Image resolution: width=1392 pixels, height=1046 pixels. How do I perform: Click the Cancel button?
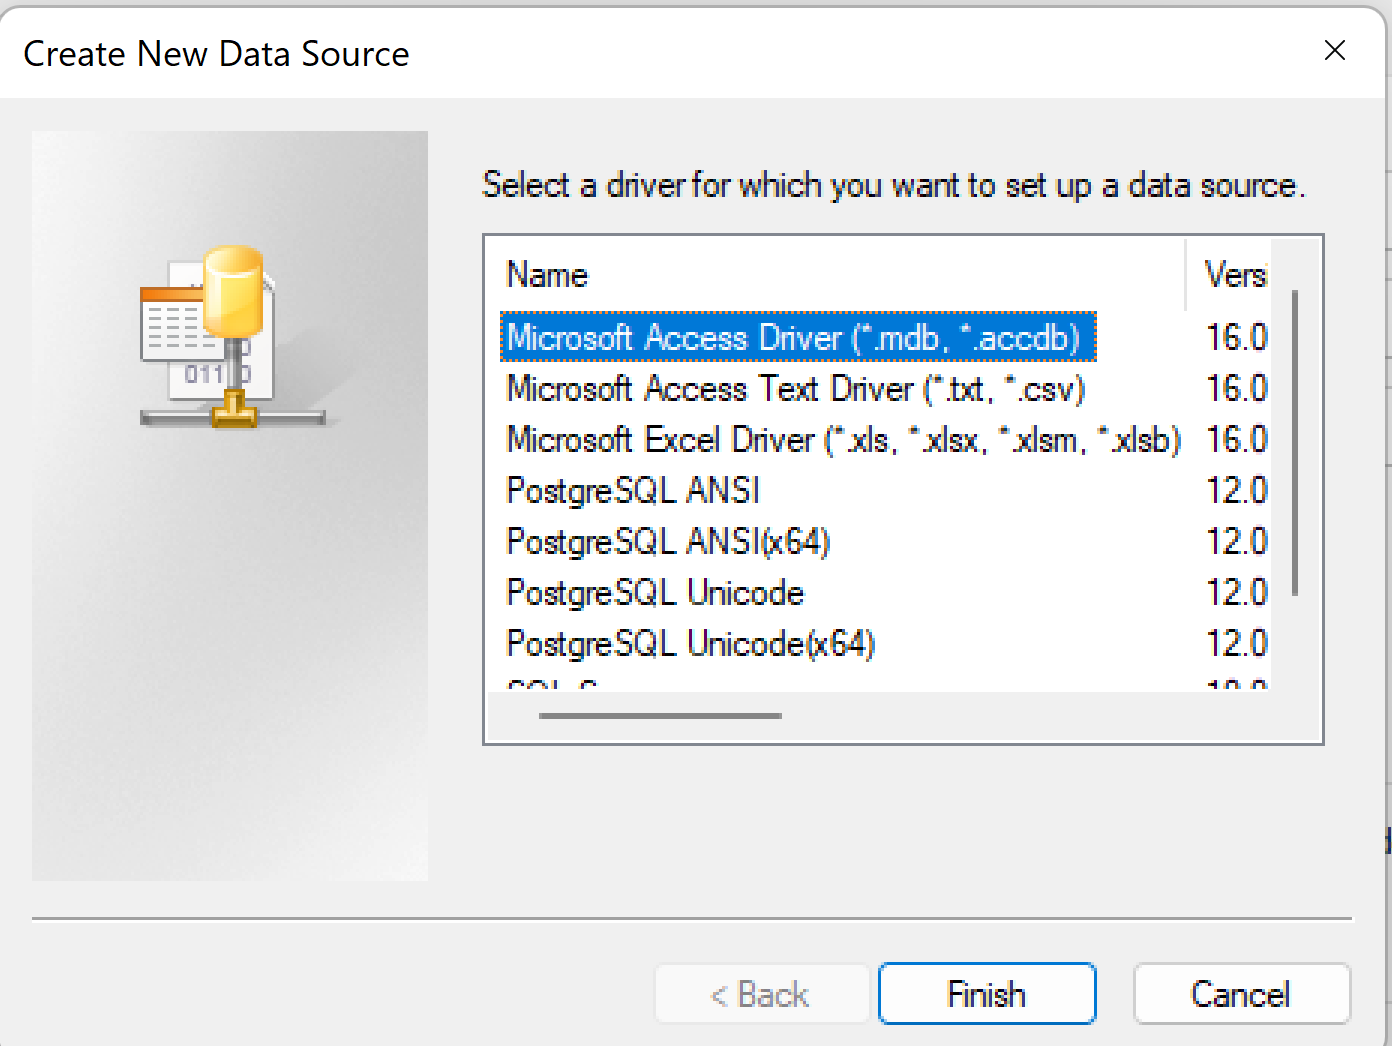point(1241,994)
